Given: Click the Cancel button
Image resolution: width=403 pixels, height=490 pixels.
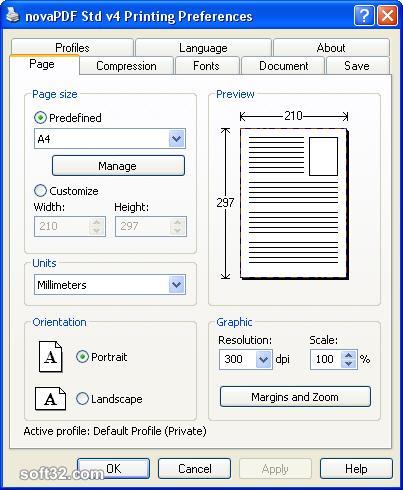Looking at the screenshot, I should point(194,468).
